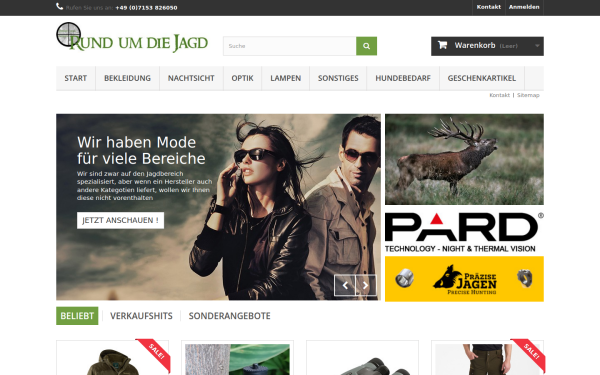The height and width of the screenshot is (375, 600).
Task: Click the jacket product thumbnail
Action: 112,360
